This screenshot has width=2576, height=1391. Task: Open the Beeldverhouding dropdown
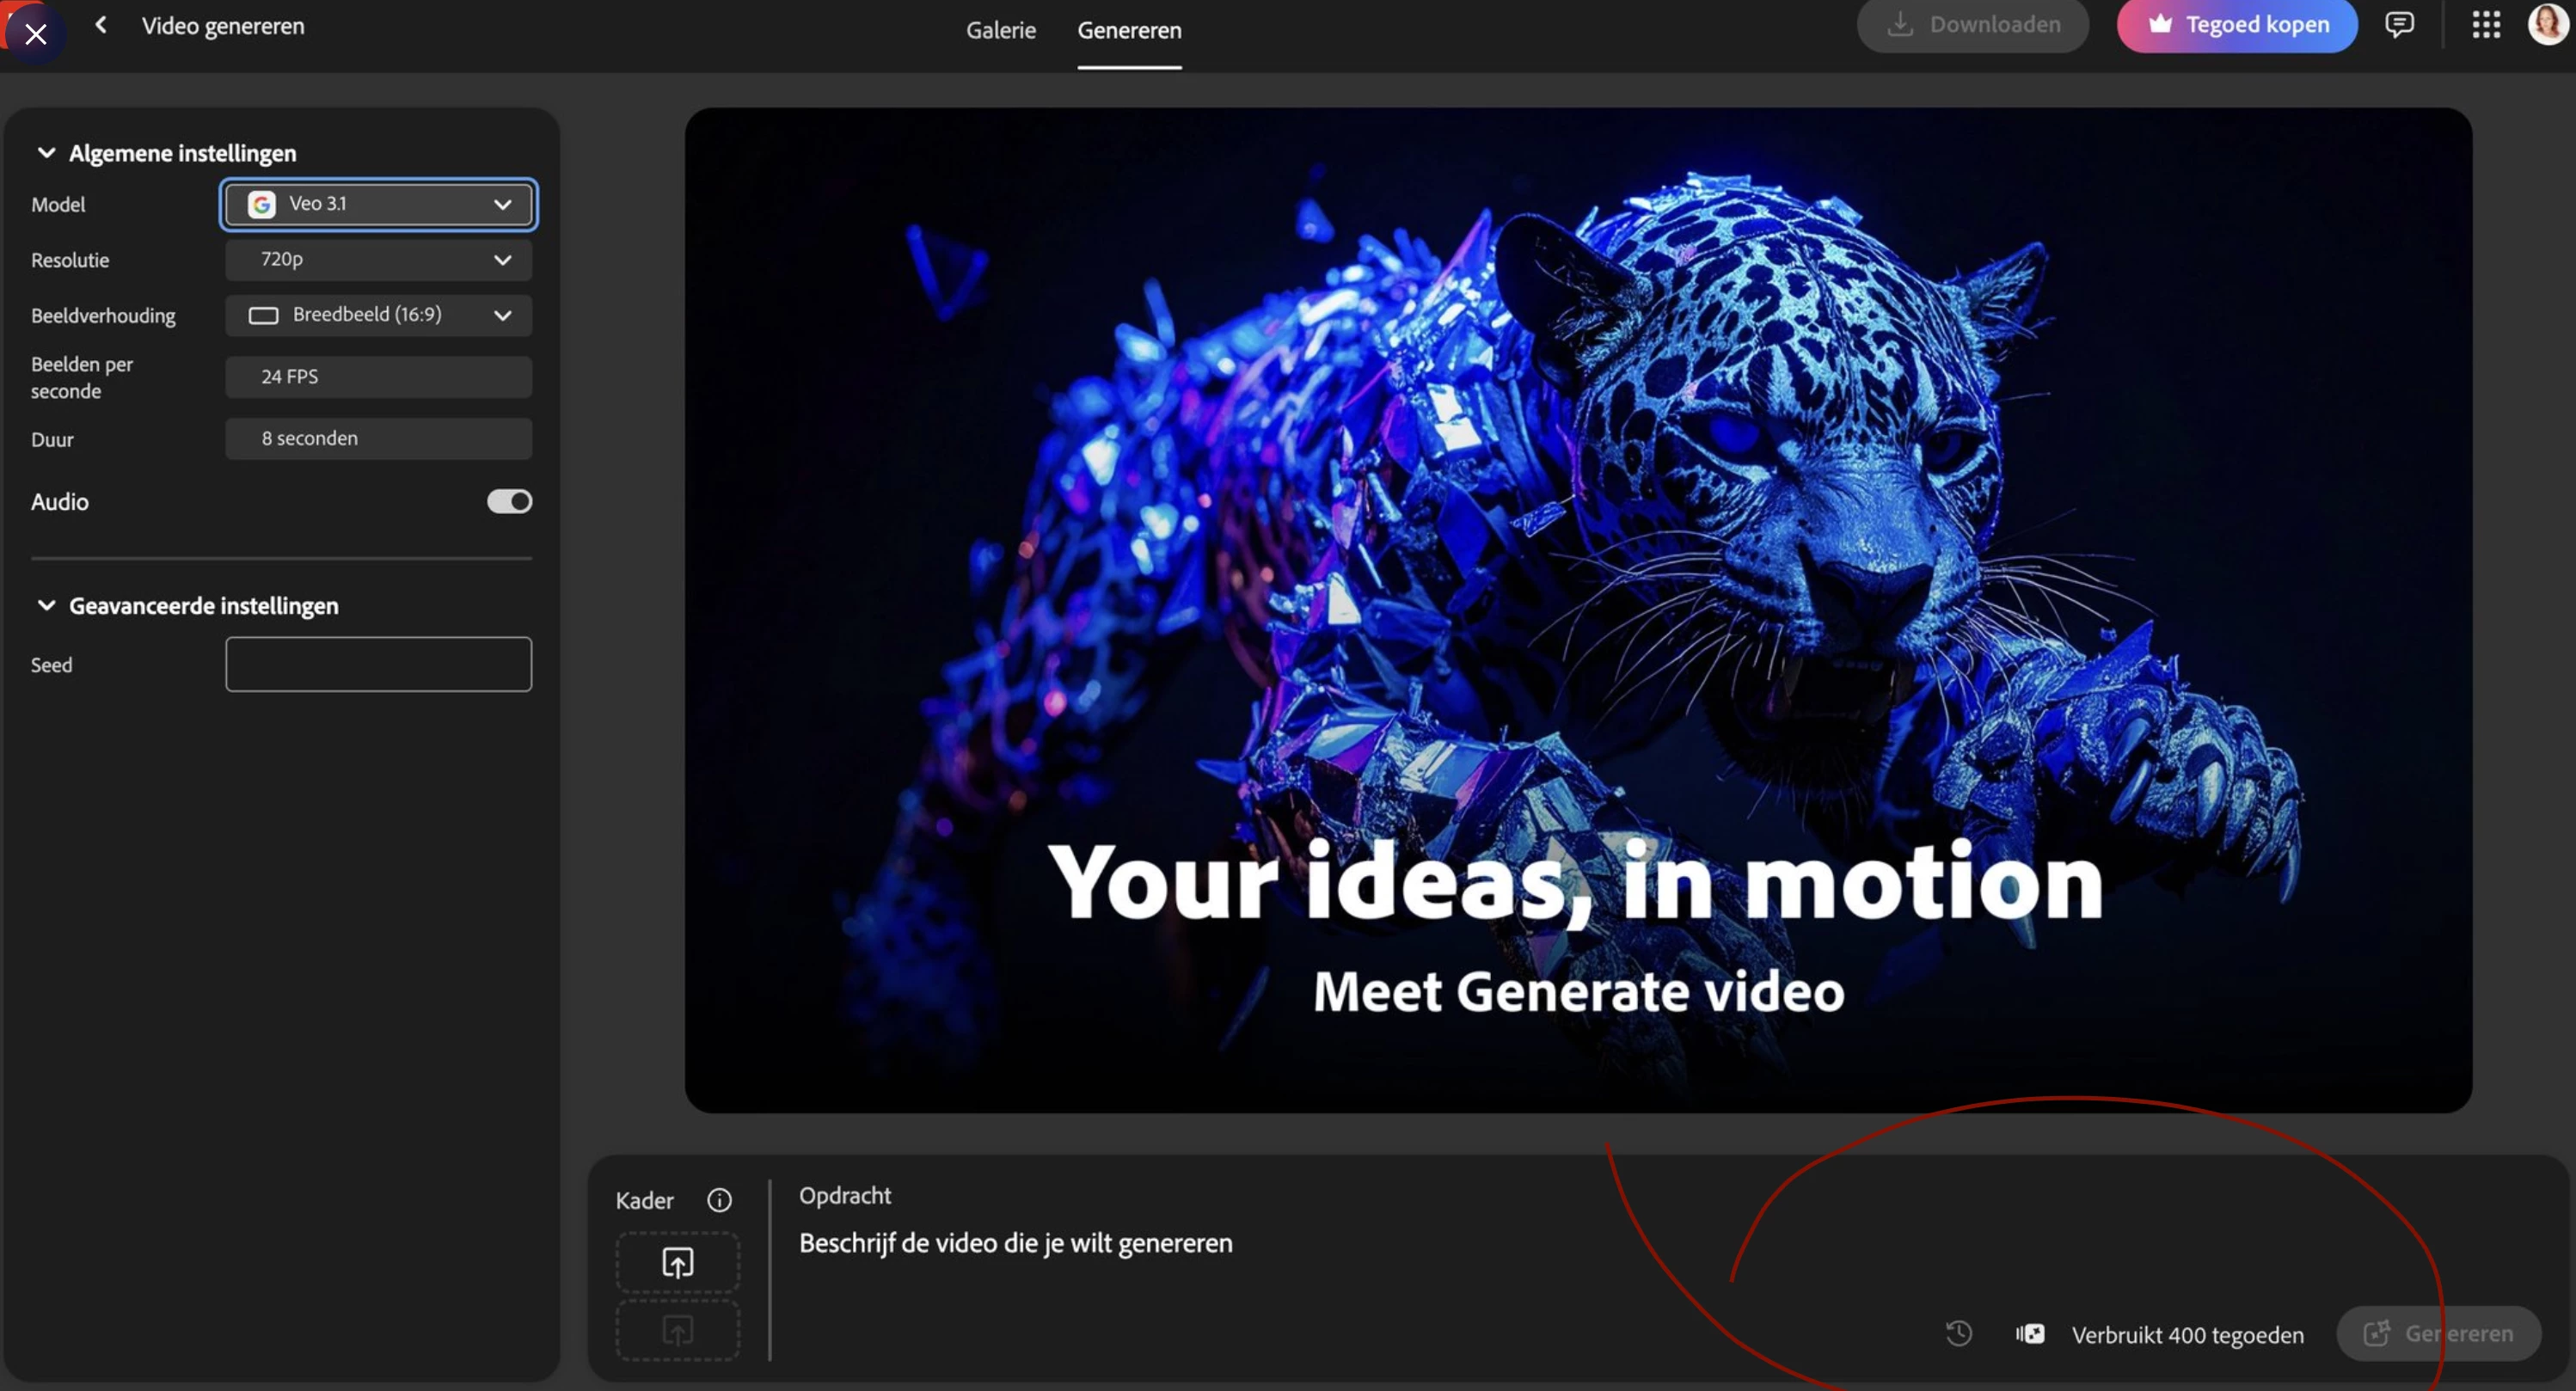[379, 315]
